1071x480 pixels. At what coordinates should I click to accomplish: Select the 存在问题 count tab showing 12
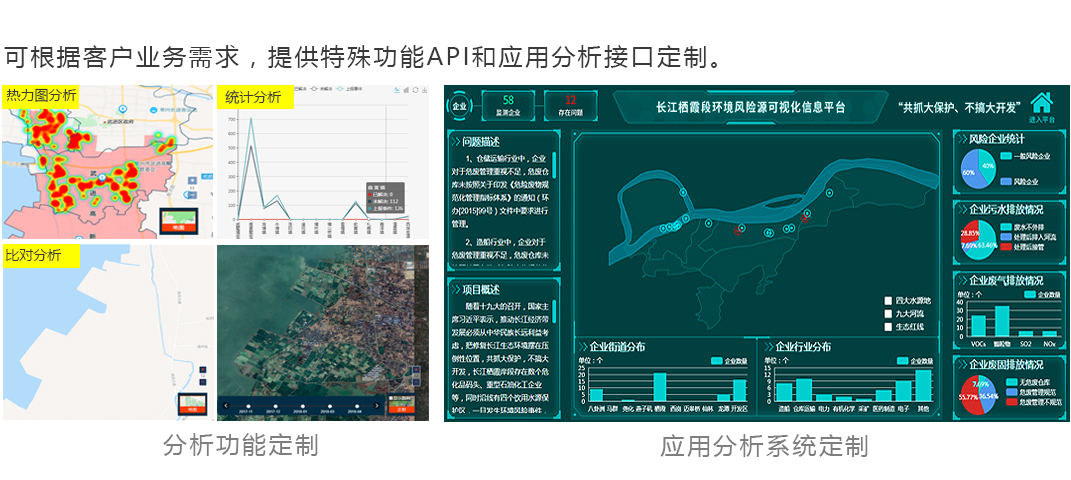pyautogui.click(x=571, y=105)
